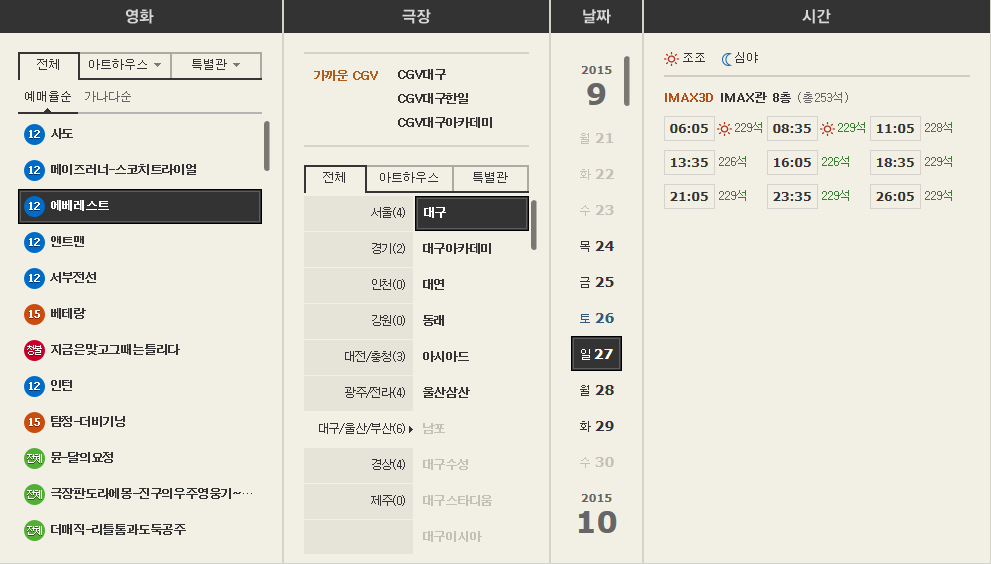Select the 특별관 tab in theater panel
The image size is (991, 564).
click(490, 178)
